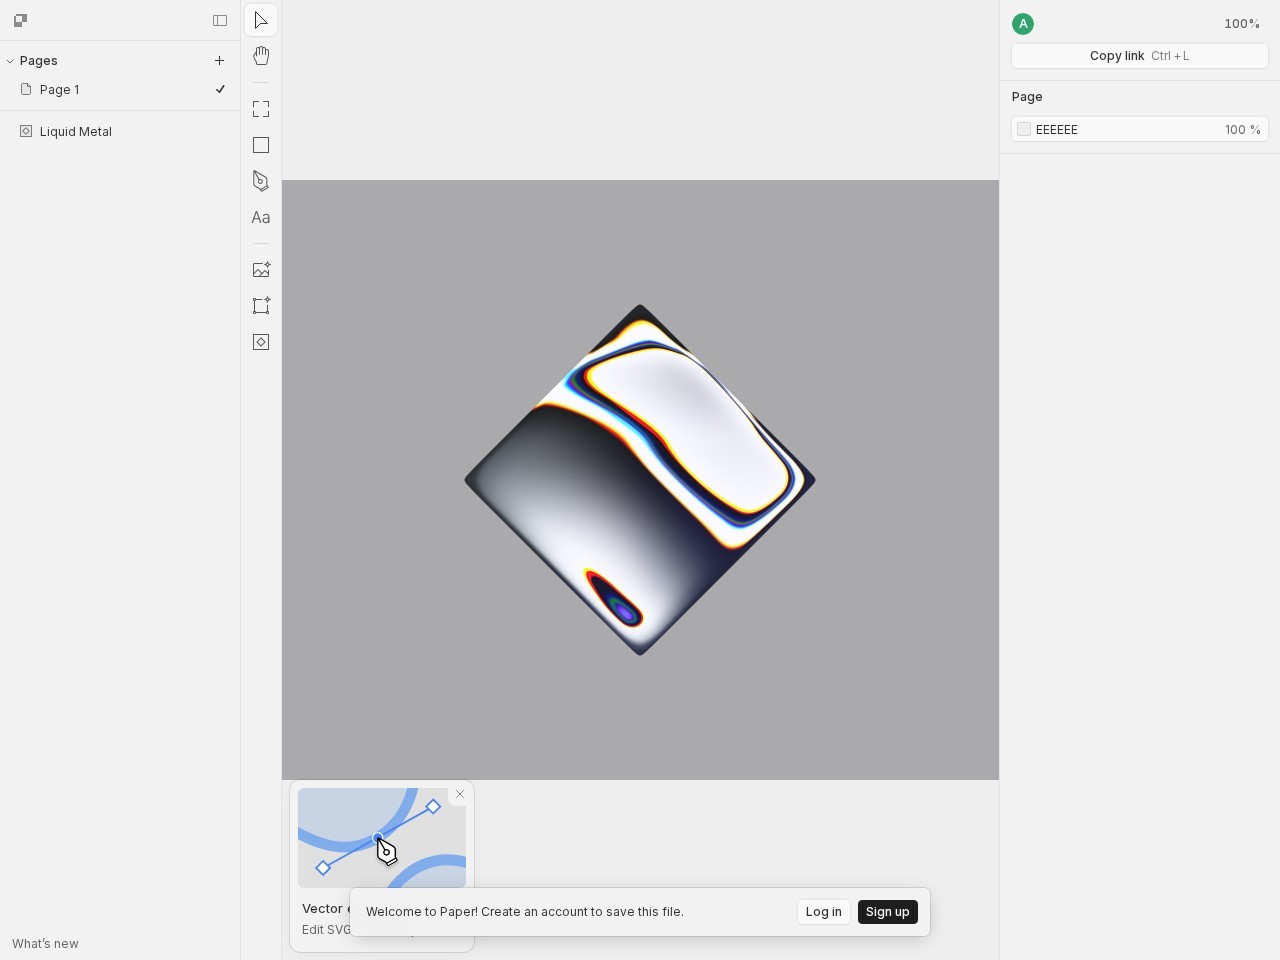1280x960 pixels.
Task: Edit the page color opacity 100 %
Action: point(1243,130)
